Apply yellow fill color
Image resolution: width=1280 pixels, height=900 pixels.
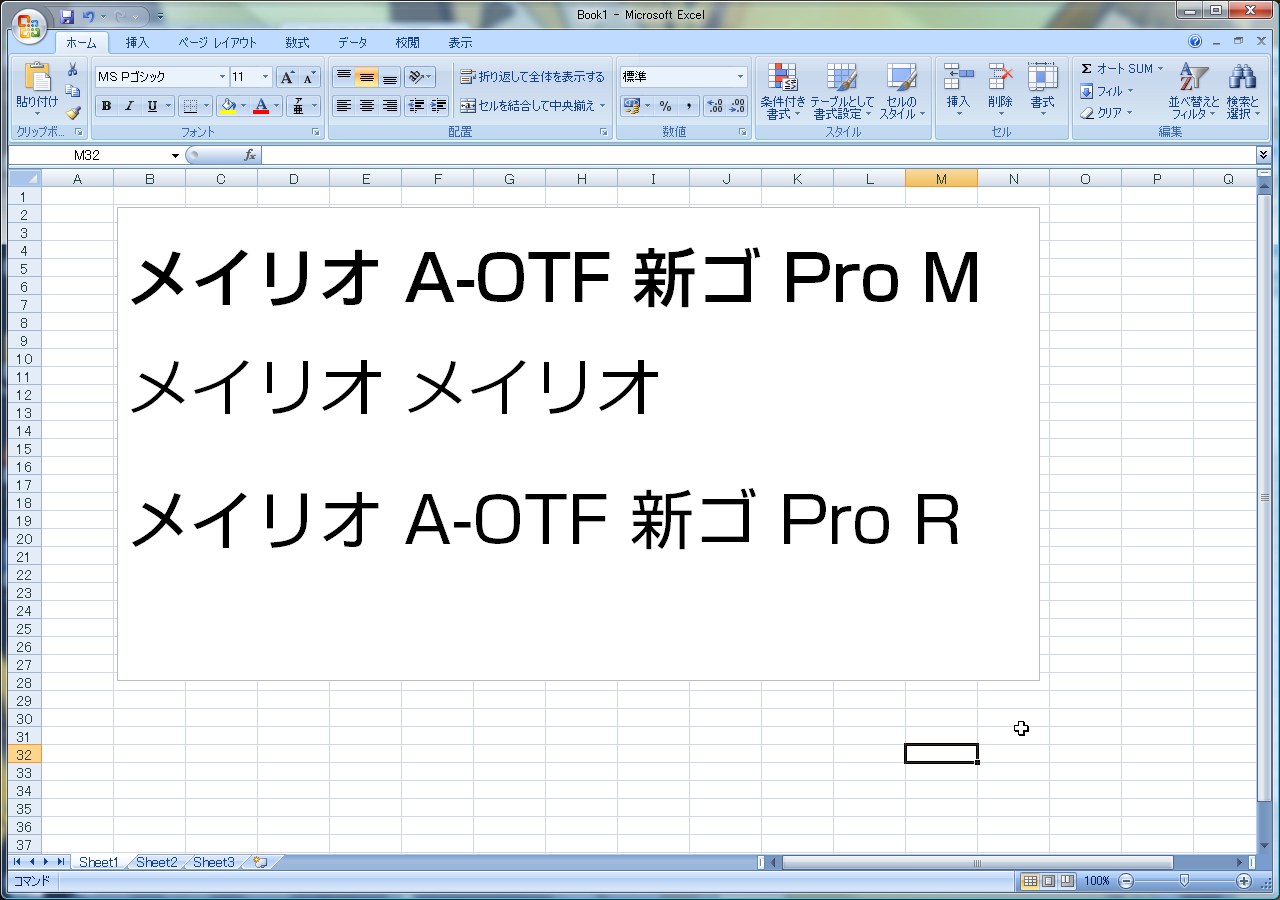(228, 106)
